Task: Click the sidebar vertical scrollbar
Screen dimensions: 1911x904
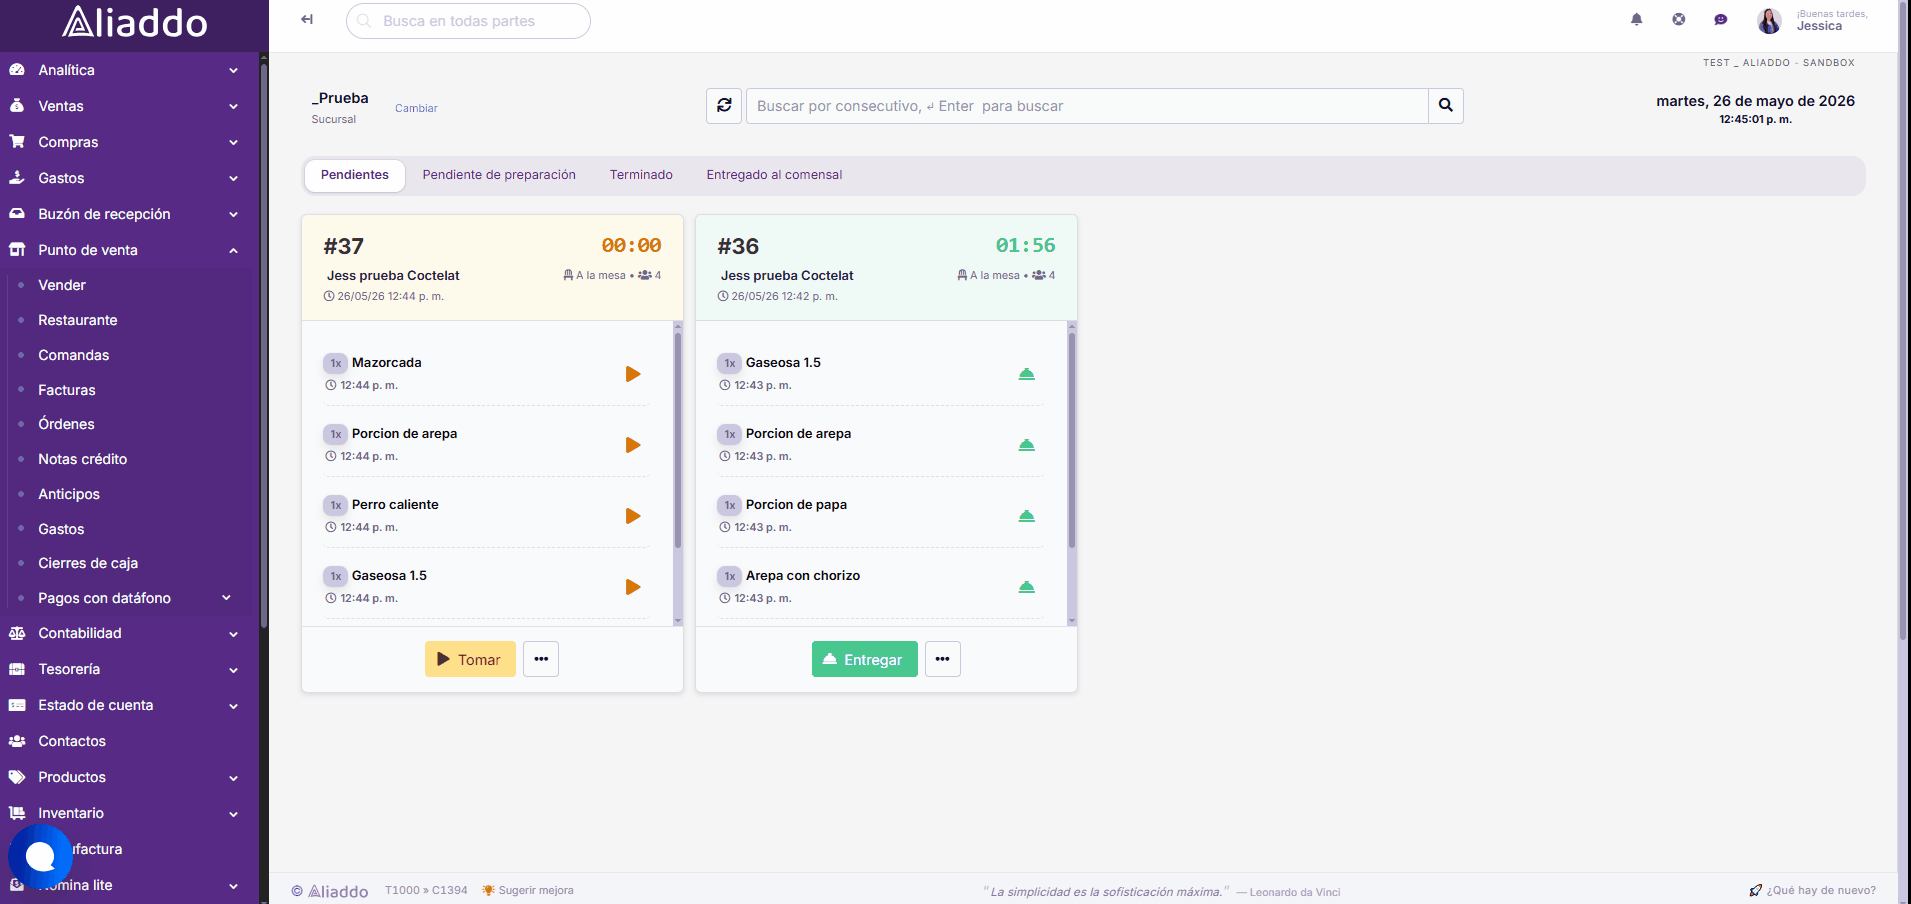Action: click(264, 345)
